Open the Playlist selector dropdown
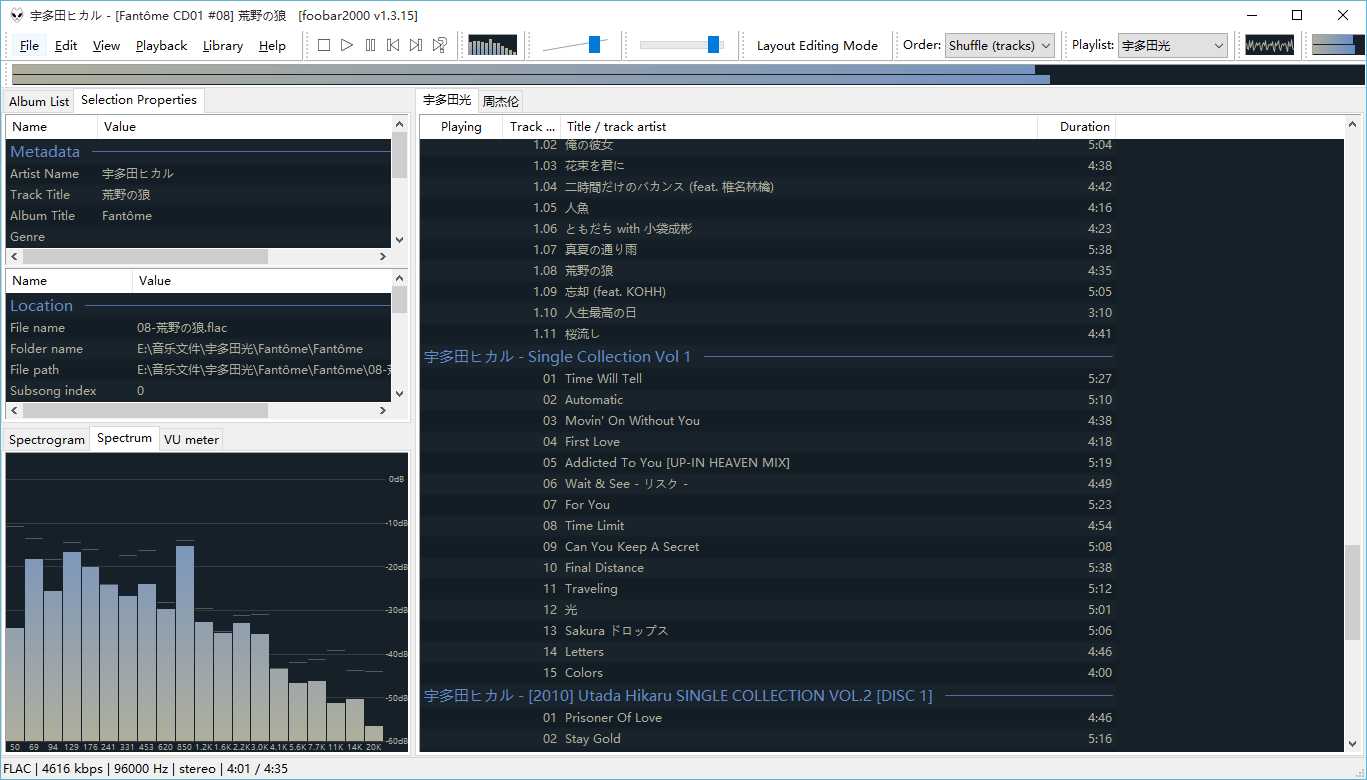The width and height of the screenshot is (1367, 780). pos(1172,45)
